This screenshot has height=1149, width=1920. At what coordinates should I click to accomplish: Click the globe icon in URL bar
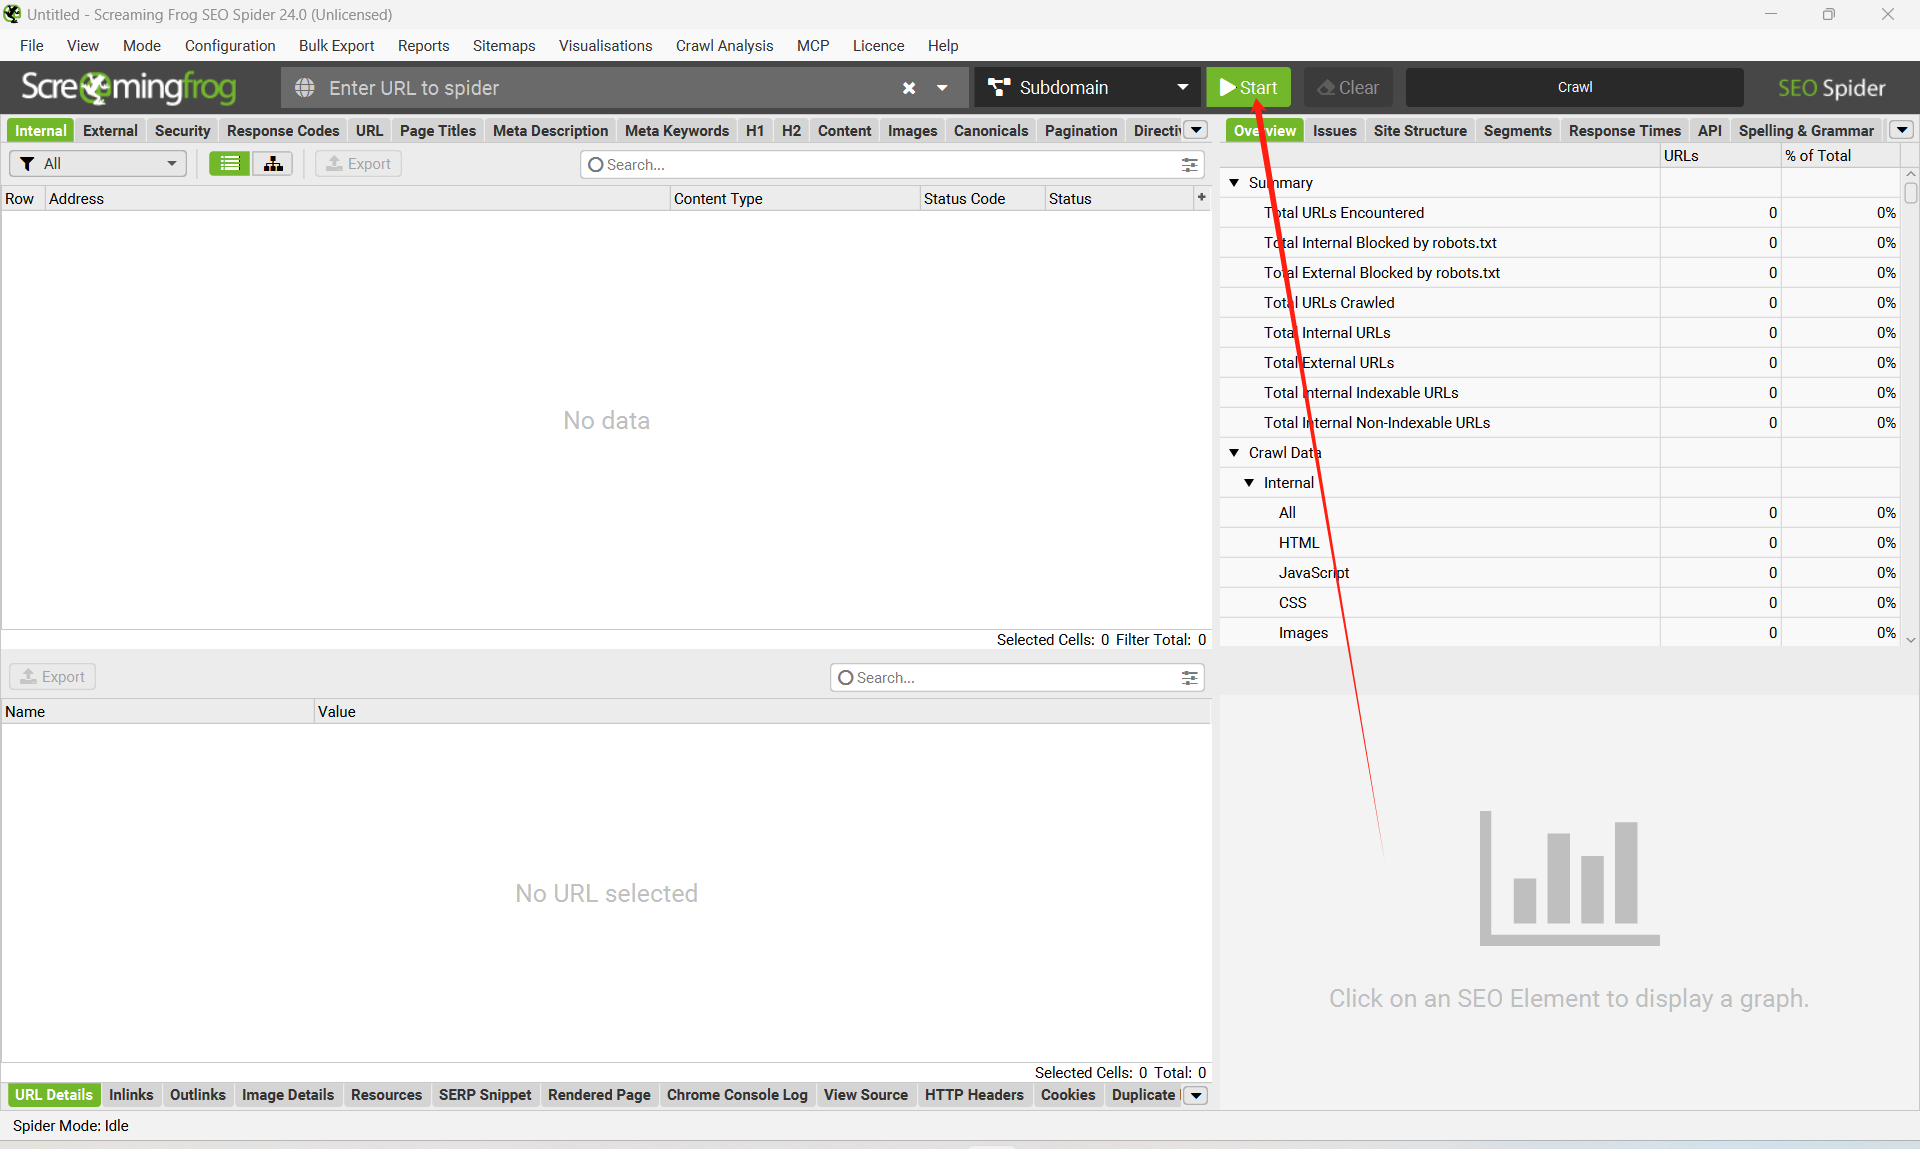(305, 88)
